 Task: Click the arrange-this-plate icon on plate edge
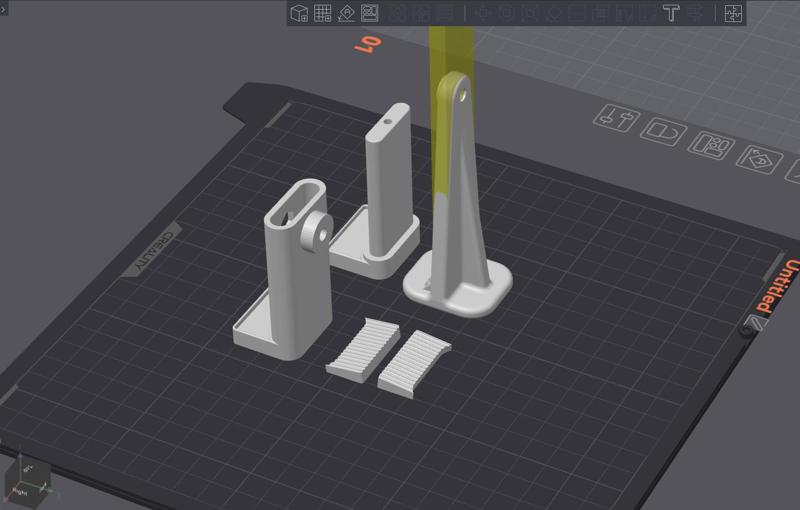[x=711, y=146]
